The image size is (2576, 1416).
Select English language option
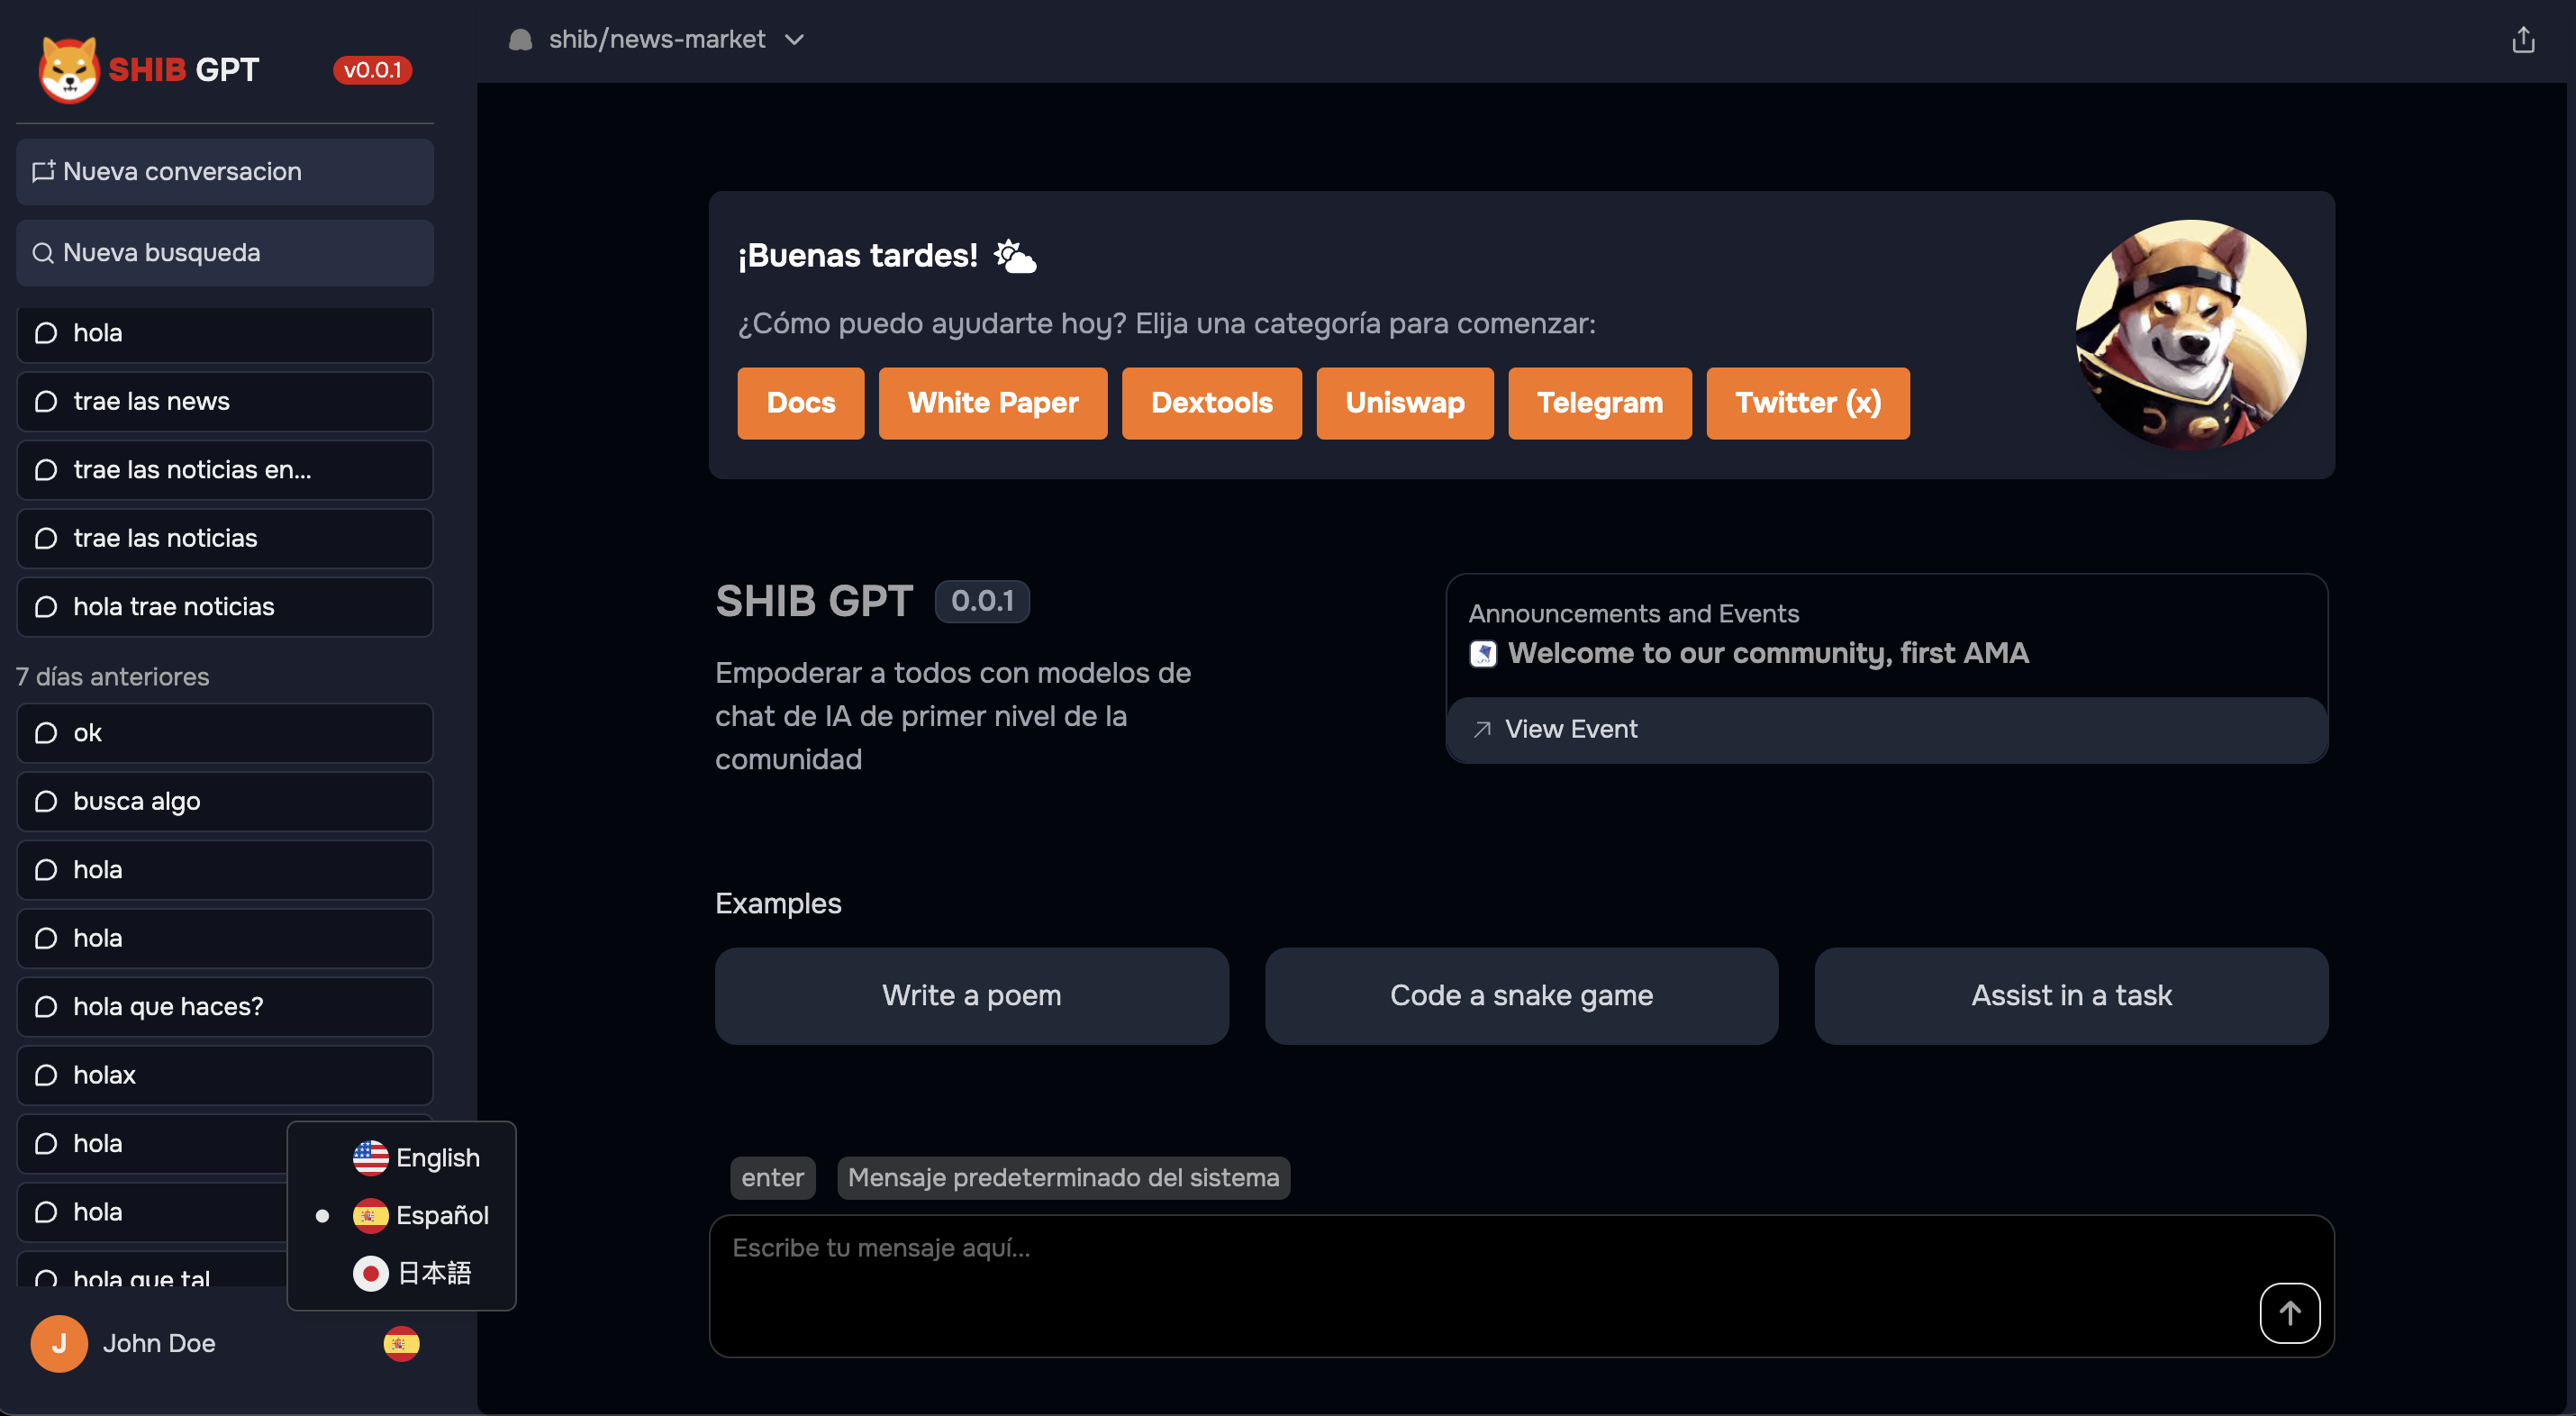(415, 1157)
